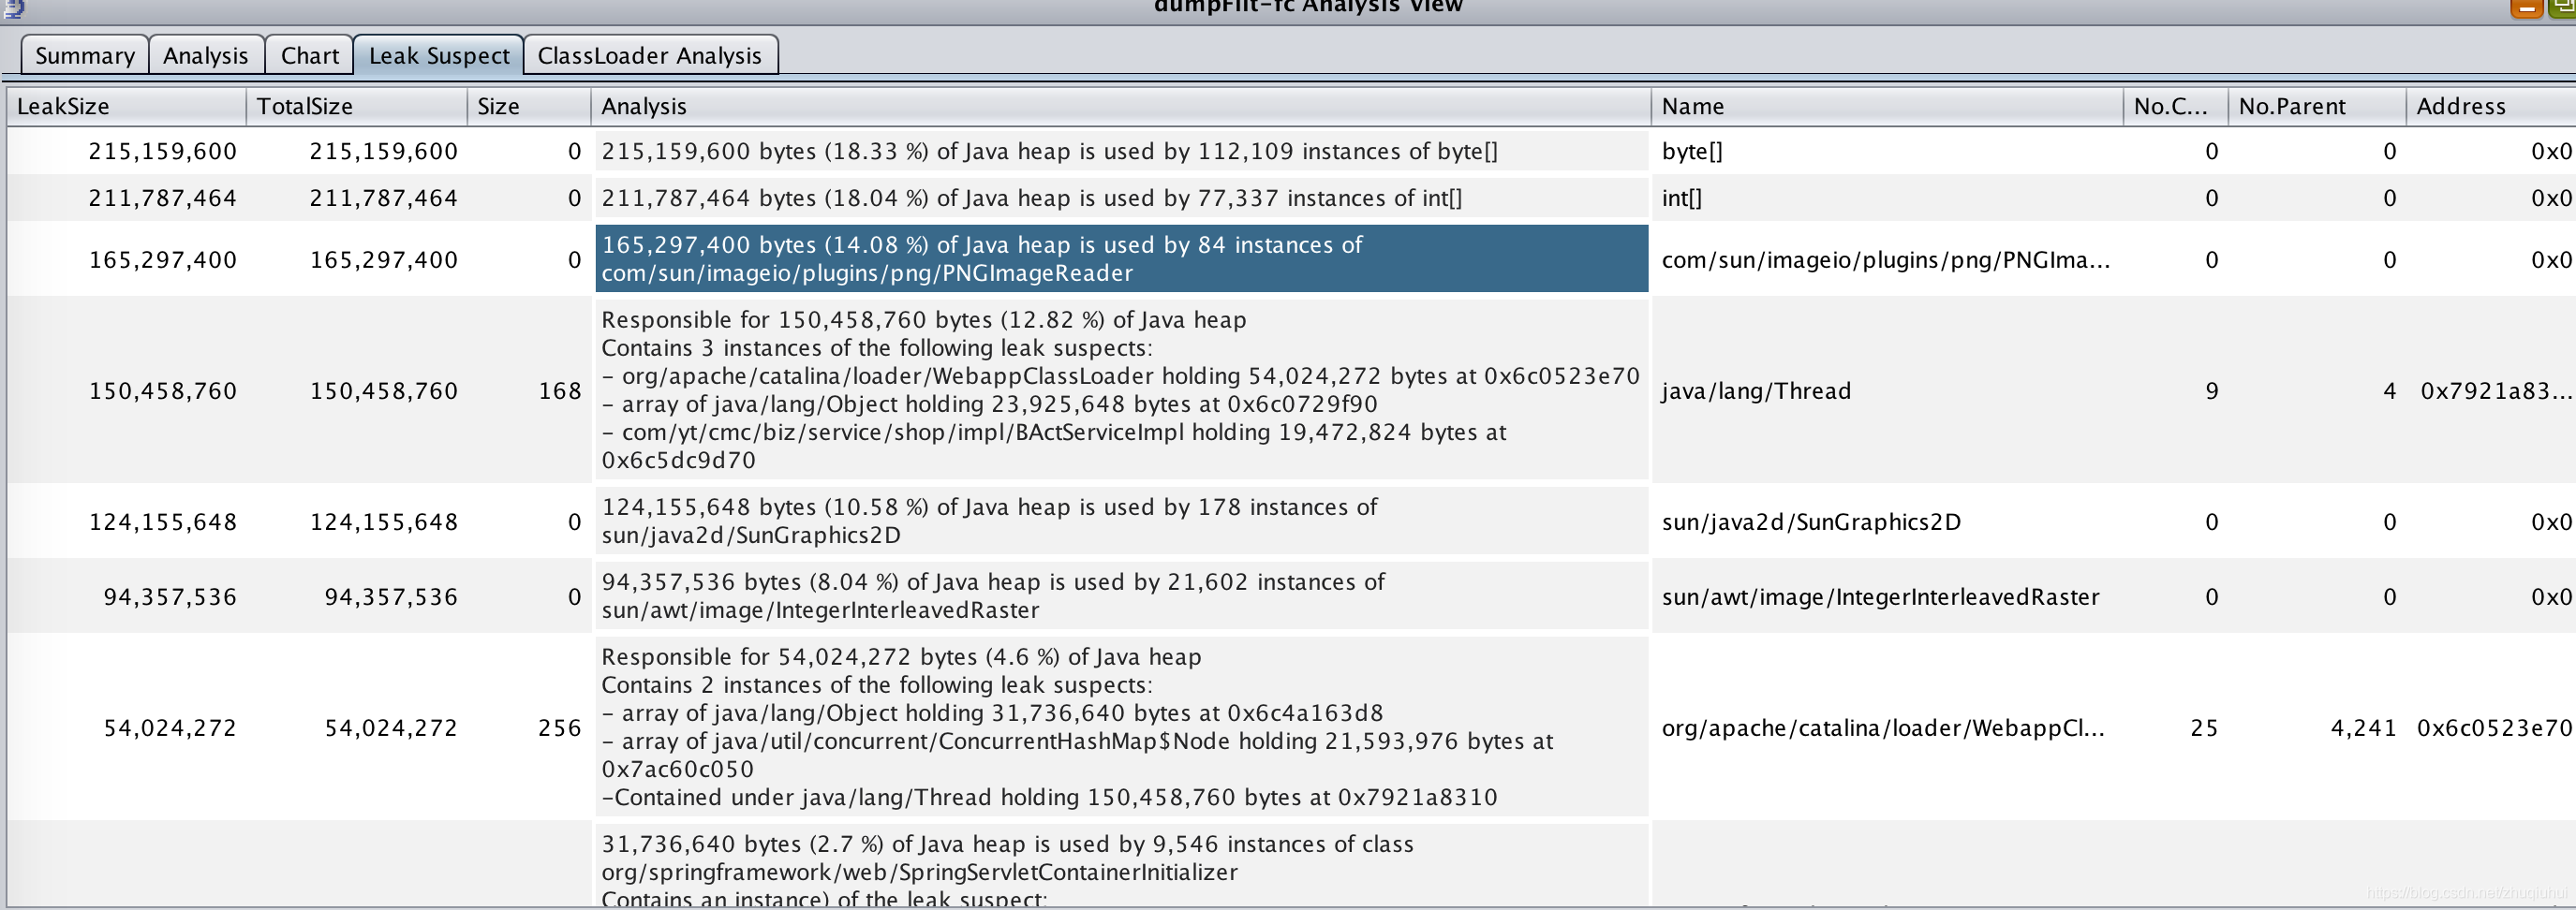Sort by Name column header
This screenshot has height=910, width=2576.
pyautogui.click(x=1888, y=106)
